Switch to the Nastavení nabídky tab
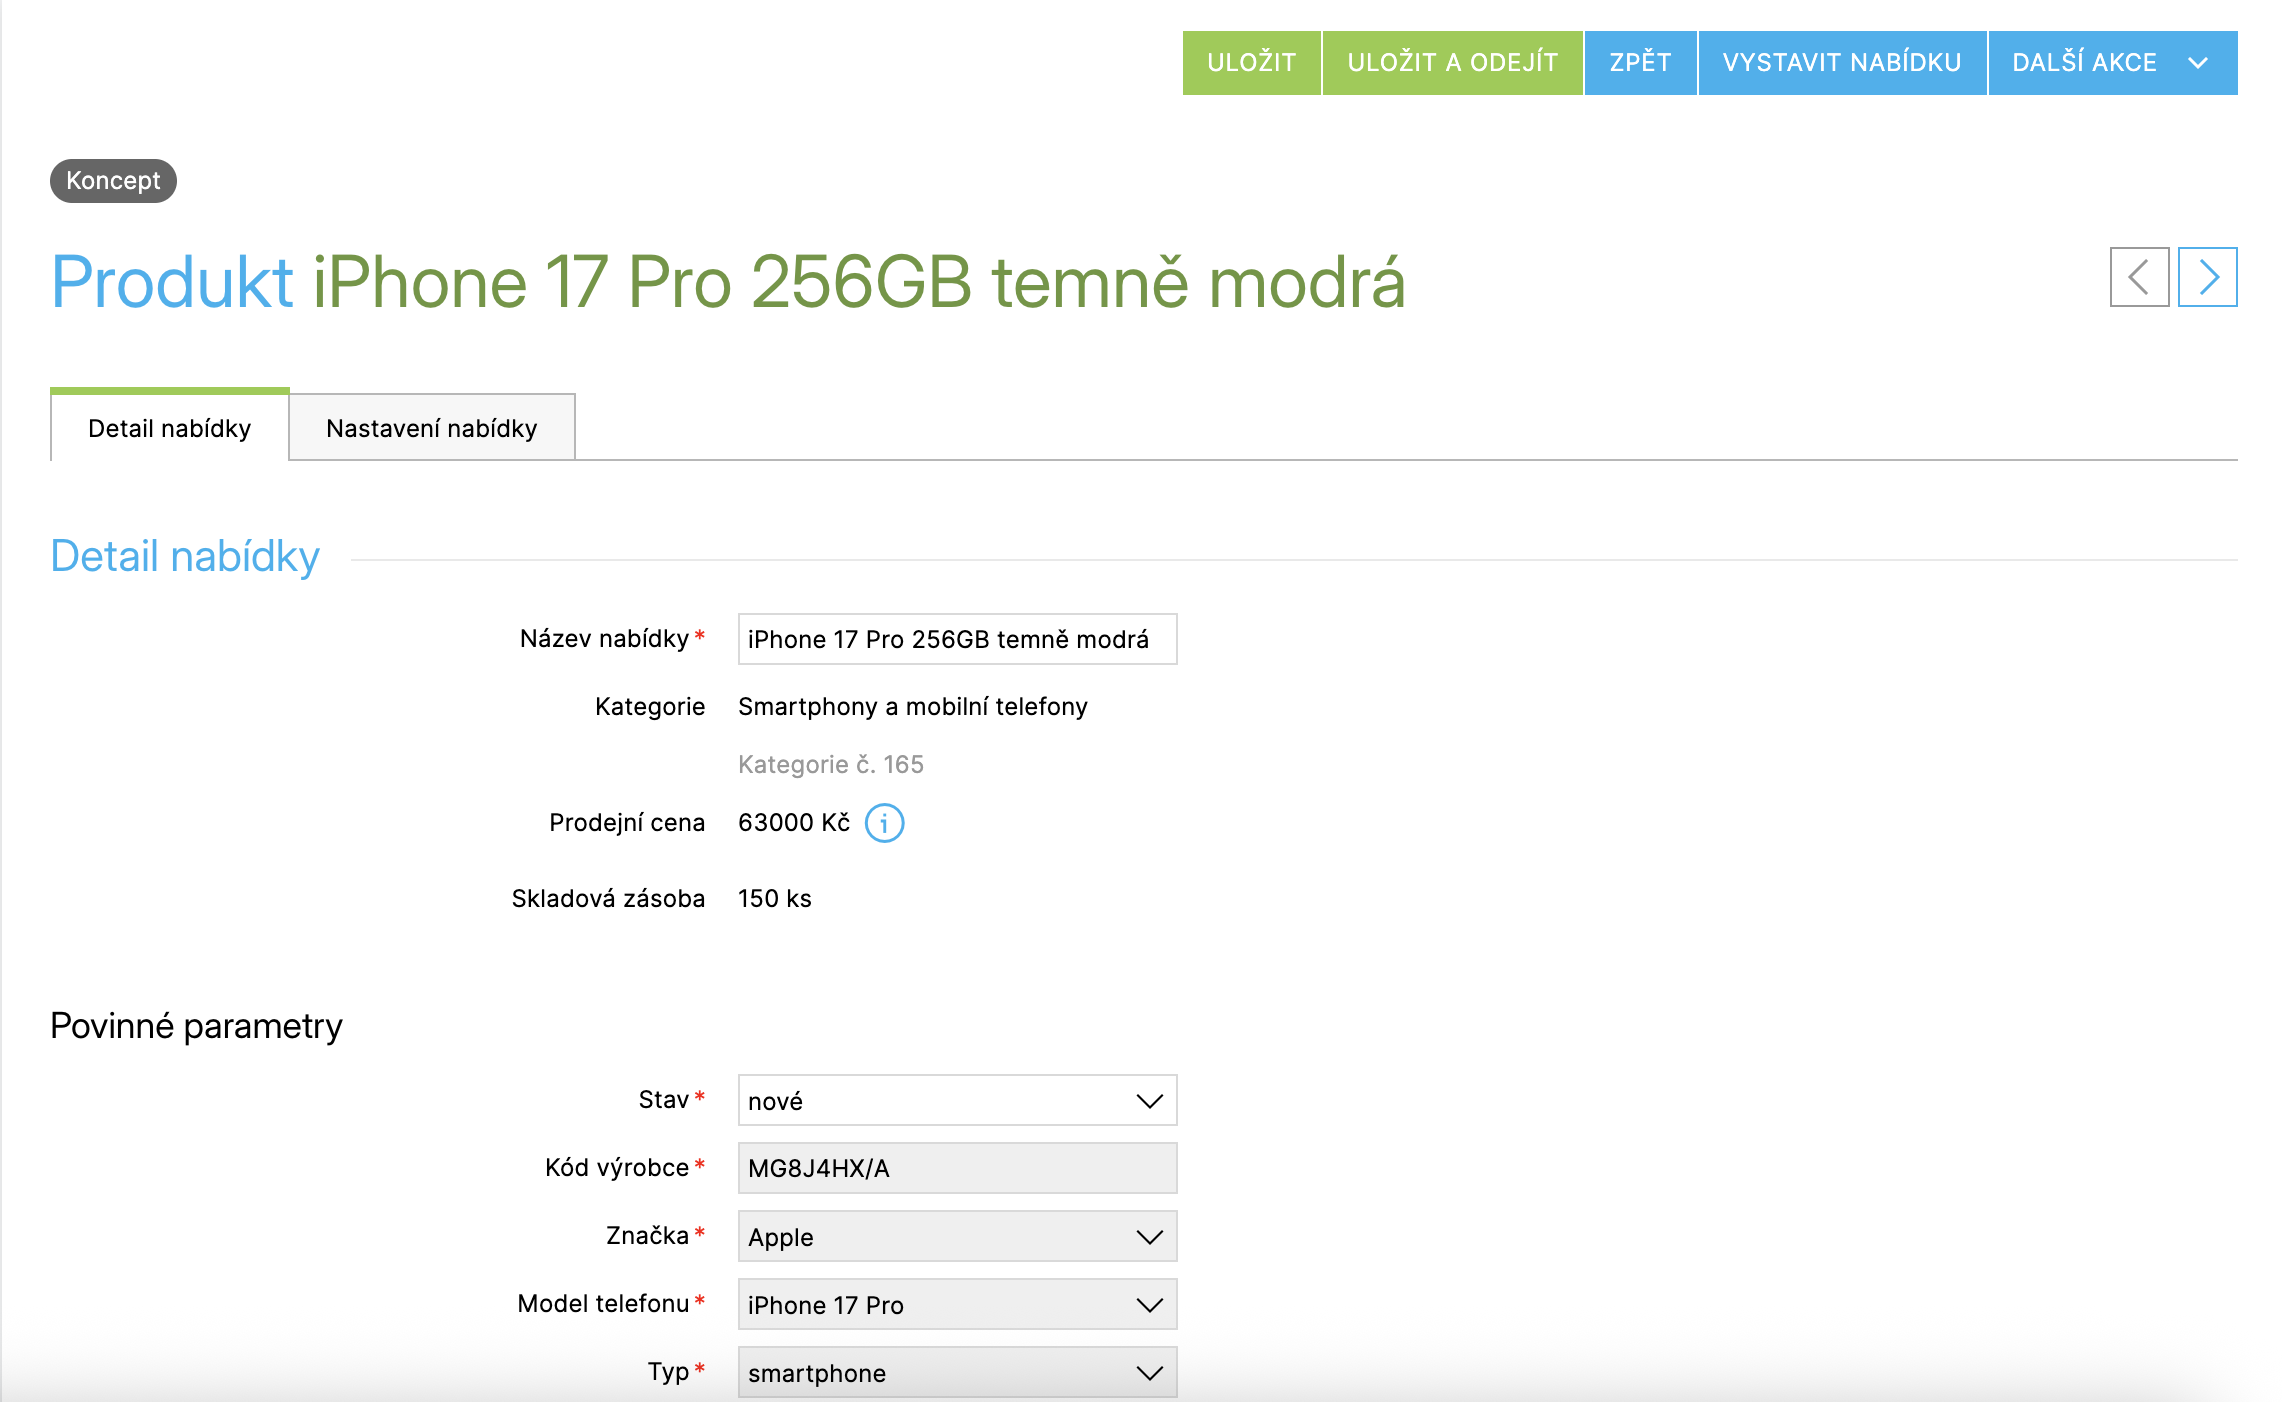 tap(431, 428)
